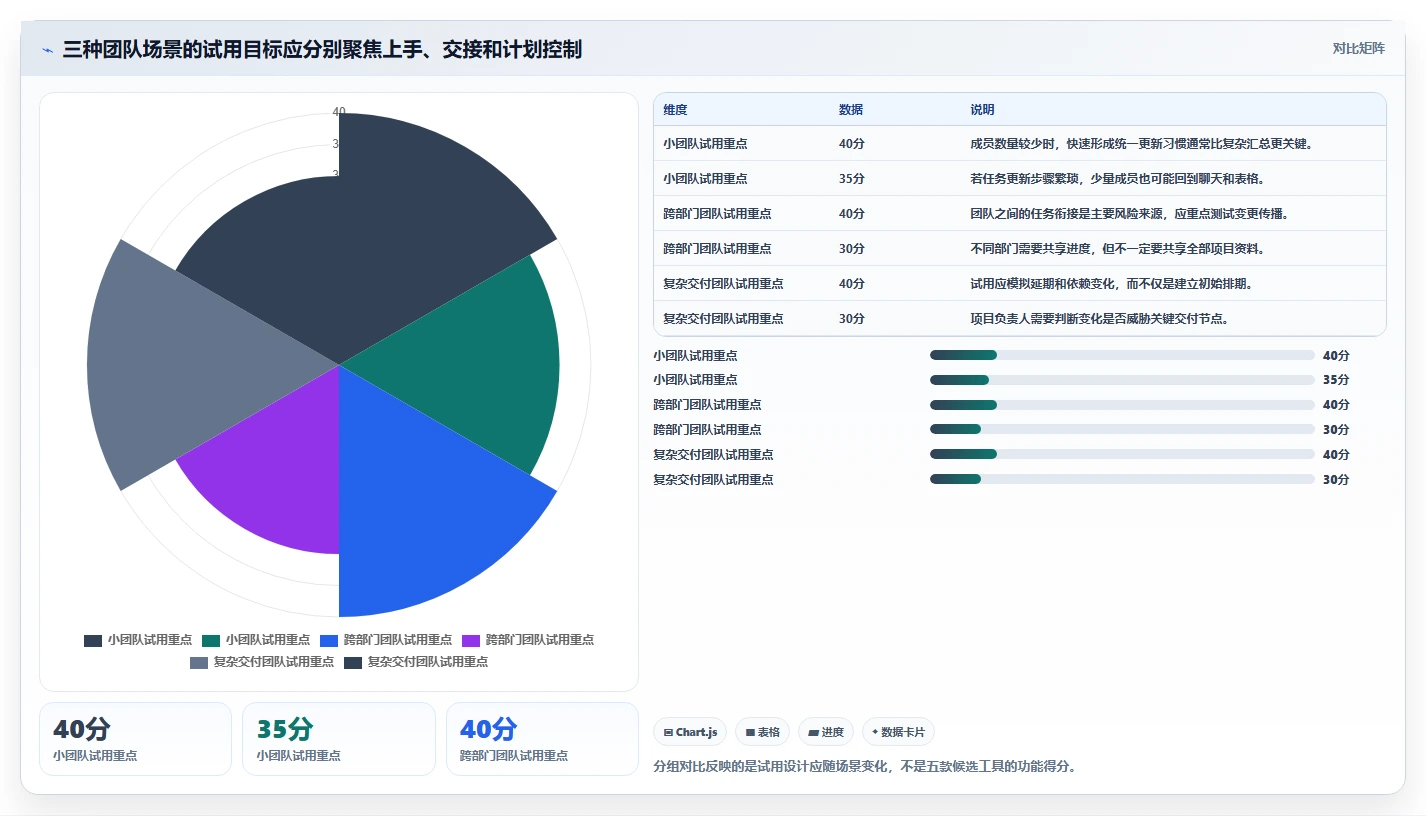Screen dimensions: 1426x816
Task: Toggle the blue 跨部门团队试用重点 legend swatch
Action: (x=329, y=640)
